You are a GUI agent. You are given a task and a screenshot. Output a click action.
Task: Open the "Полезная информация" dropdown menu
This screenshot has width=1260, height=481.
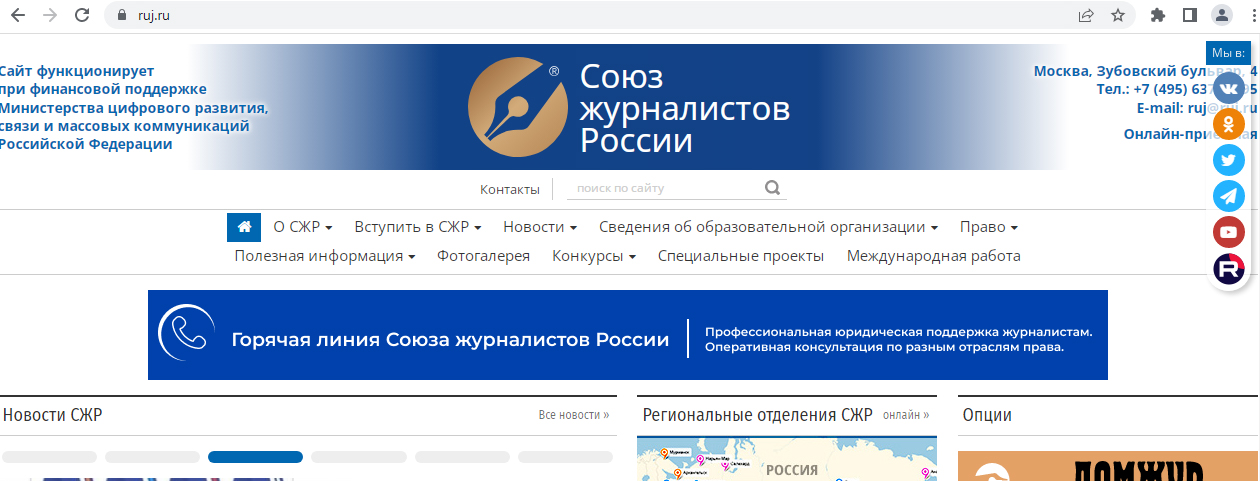(324, 256)
